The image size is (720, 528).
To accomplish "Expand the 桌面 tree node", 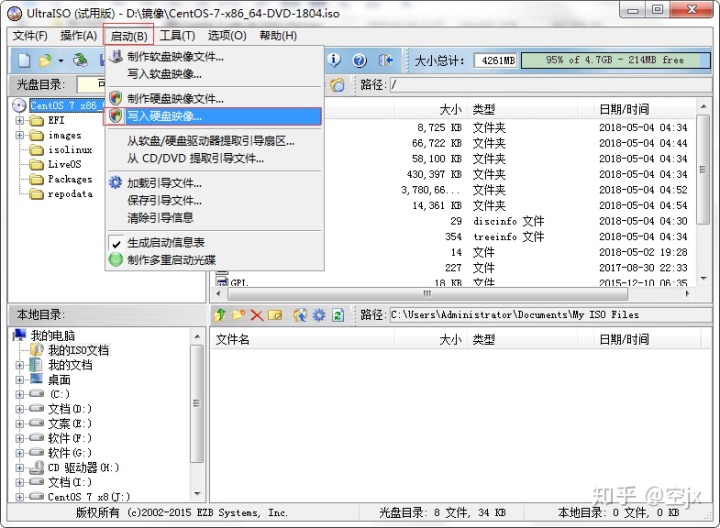I will click(x=20, y=380).
